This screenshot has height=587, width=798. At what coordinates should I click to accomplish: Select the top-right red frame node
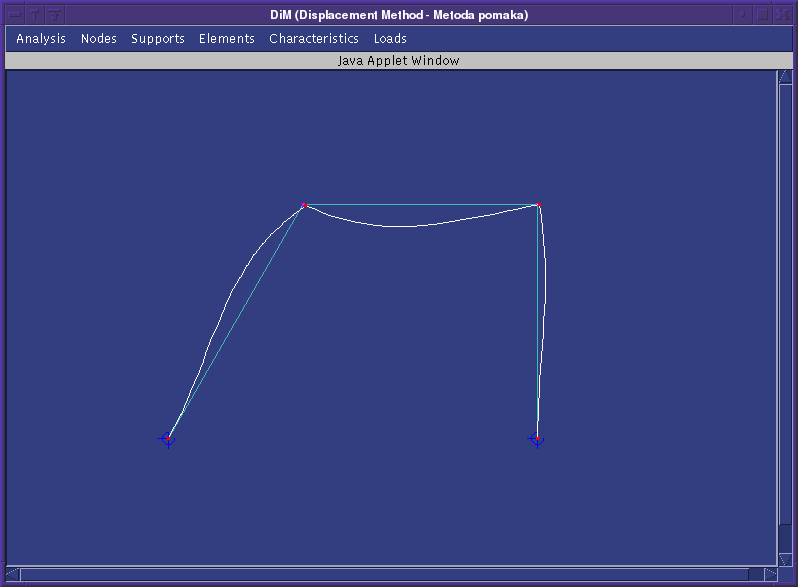[539, 206]
